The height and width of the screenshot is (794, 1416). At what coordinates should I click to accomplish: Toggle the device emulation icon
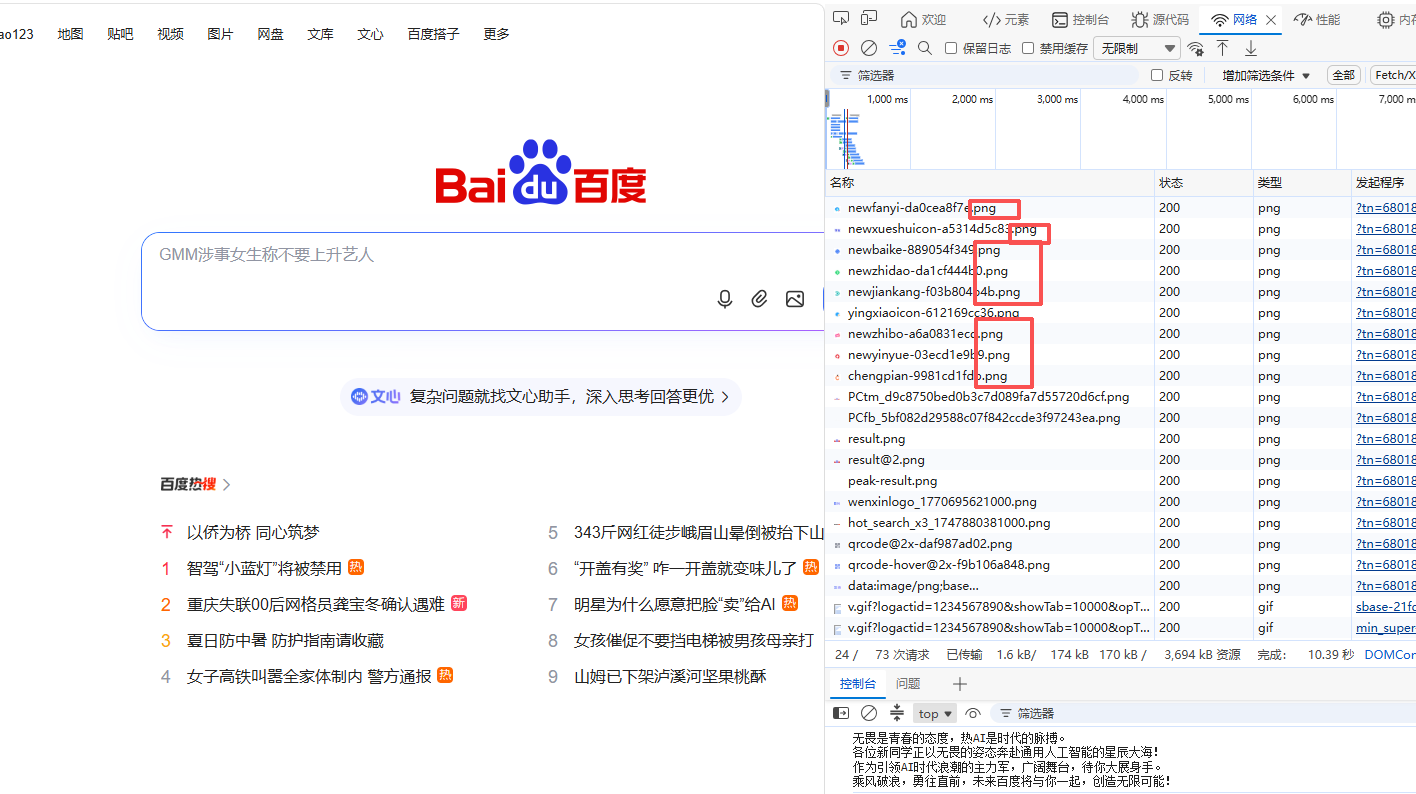[x=869, y=19]
